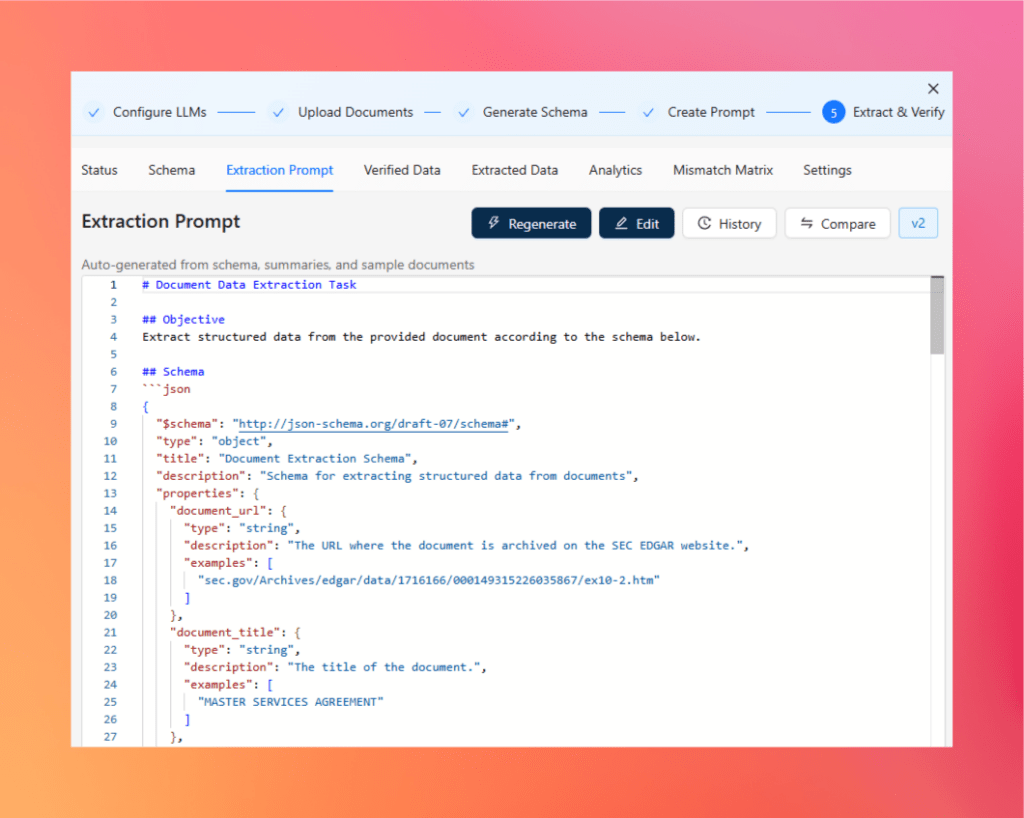Image resolution: width=1024 pixels, height=818 pixels.
Task: Open the json-schema.org draft-07 link
Action: tap(373, 424)
